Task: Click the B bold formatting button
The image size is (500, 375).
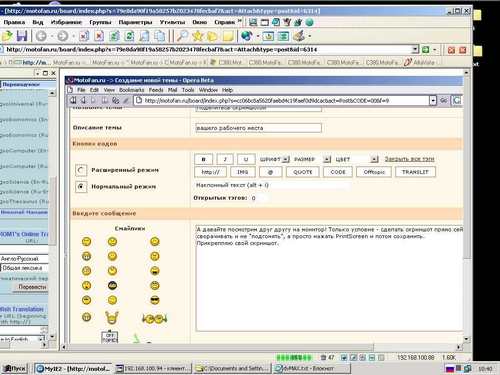Action: 204,159
